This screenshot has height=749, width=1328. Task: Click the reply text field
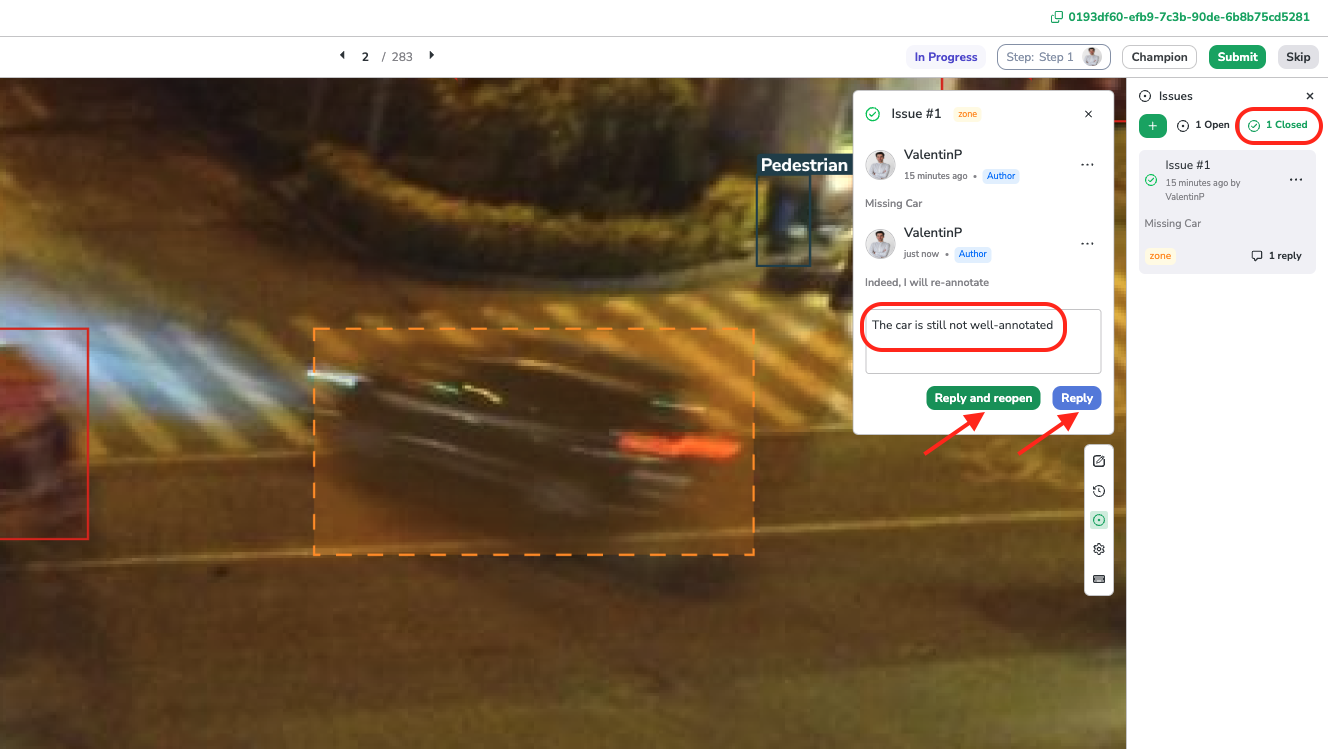coord(983,341)
